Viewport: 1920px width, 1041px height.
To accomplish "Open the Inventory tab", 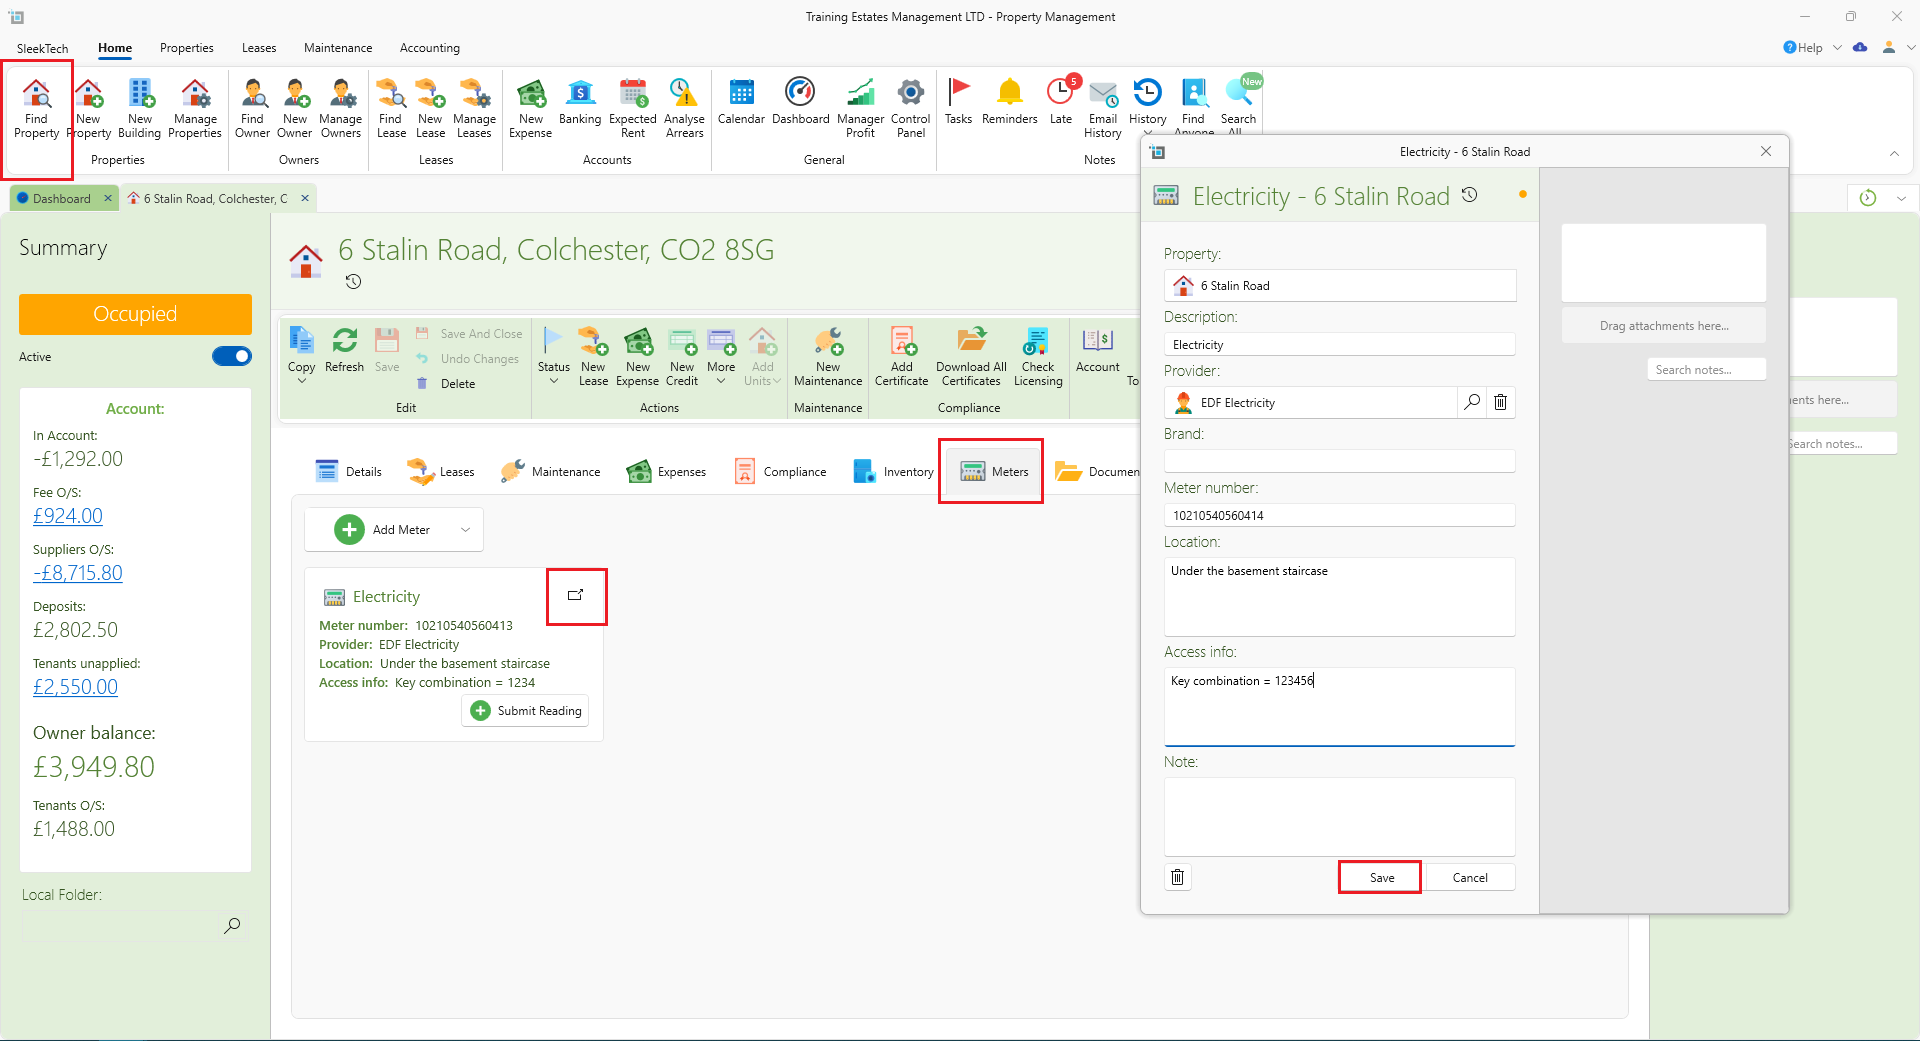I will coord(894,472).
